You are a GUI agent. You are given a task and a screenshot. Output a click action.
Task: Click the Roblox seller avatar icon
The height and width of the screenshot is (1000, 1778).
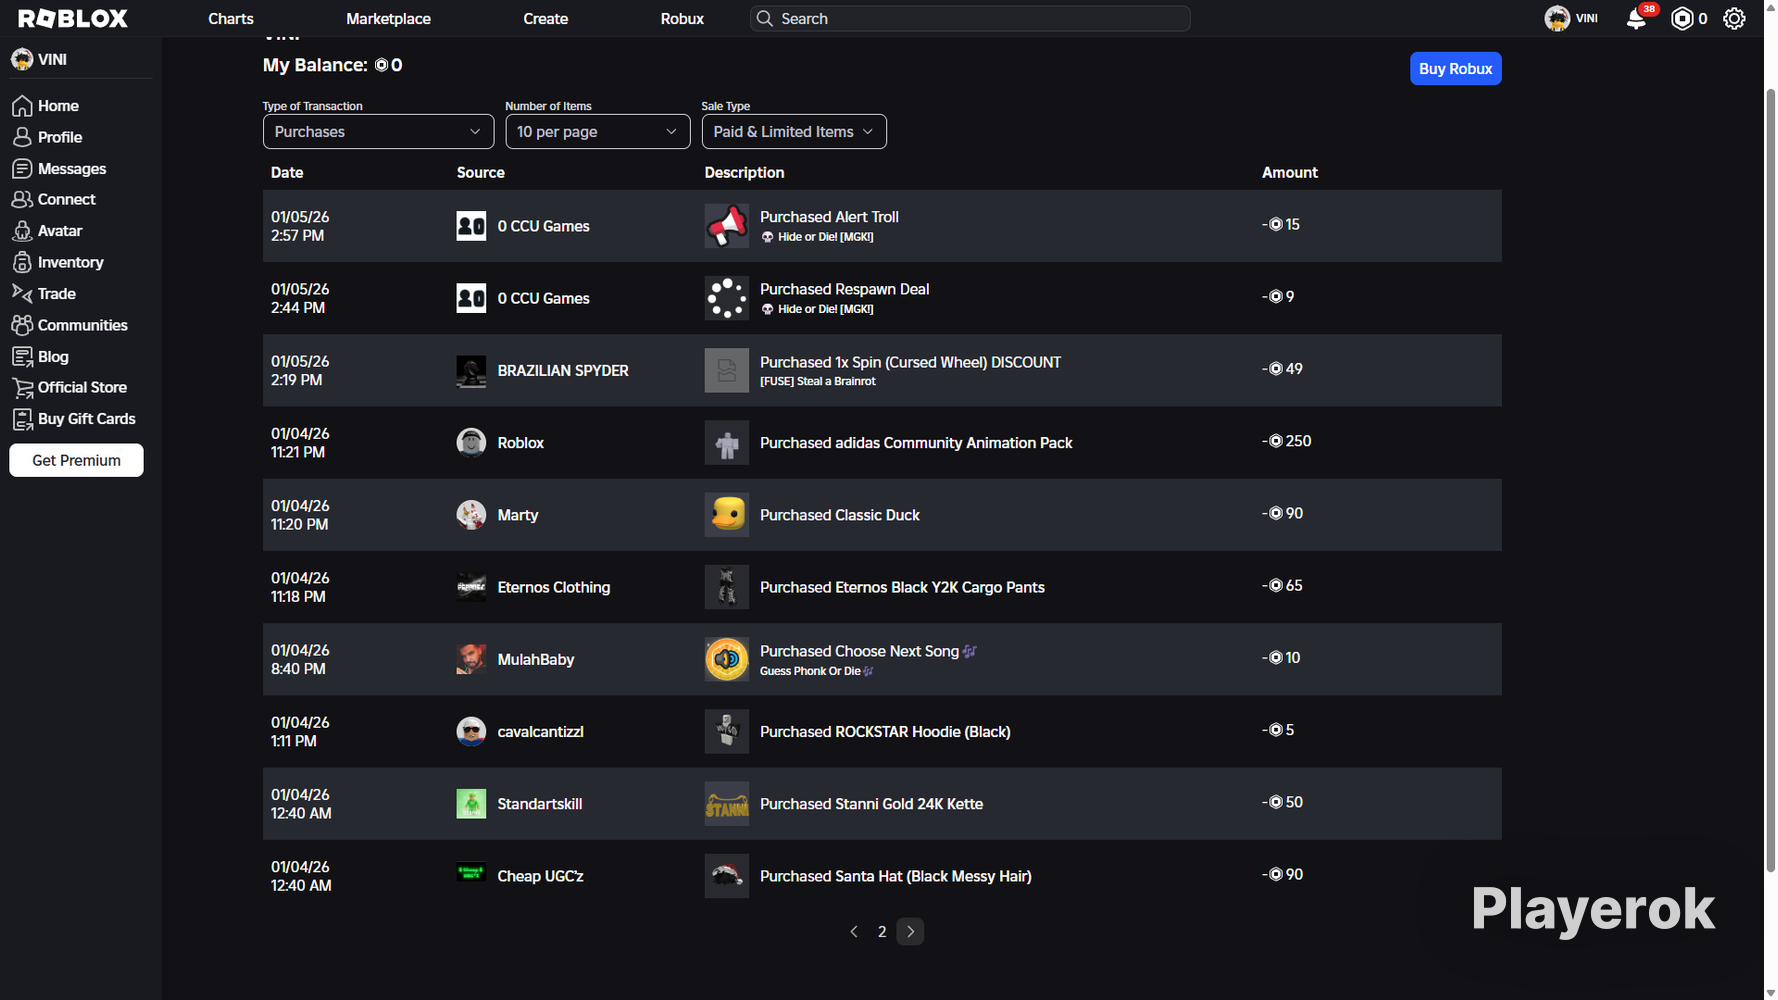click(471, 443)
